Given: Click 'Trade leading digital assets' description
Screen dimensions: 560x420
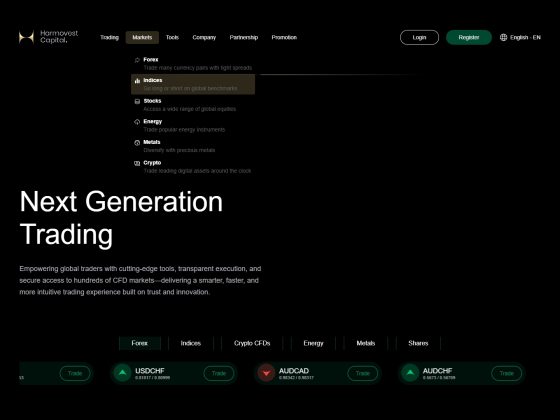Looking at the screenshot, I should pos(197,171).
